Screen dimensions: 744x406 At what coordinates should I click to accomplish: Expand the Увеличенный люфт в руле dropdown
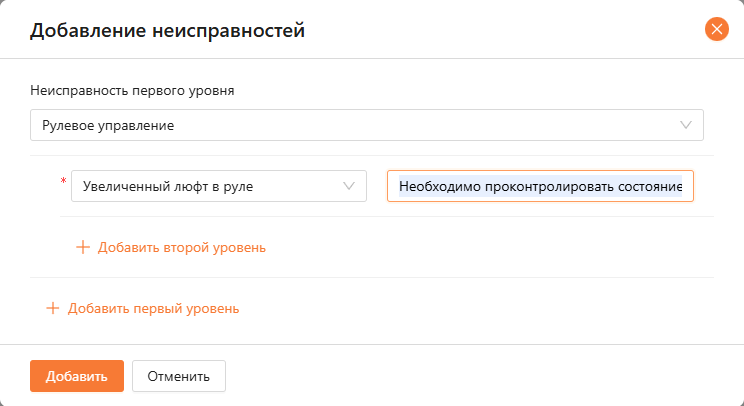[x=218, y=186]
